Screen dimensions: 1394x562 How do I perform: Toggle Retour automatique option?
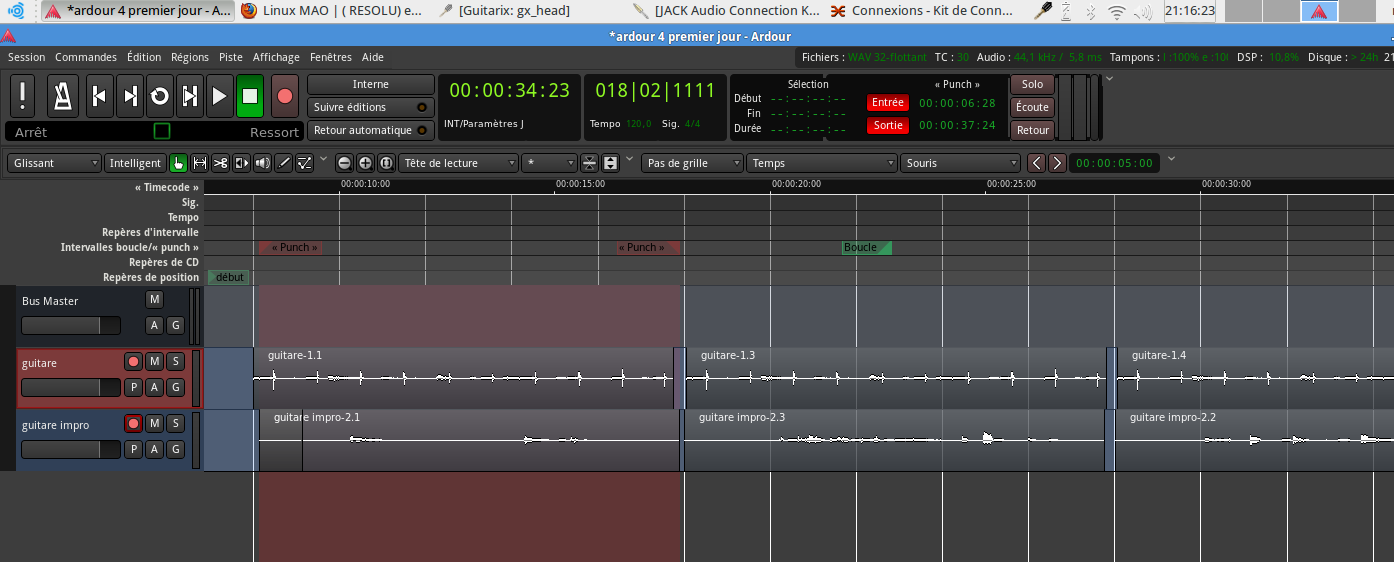(x=370, y=130)
